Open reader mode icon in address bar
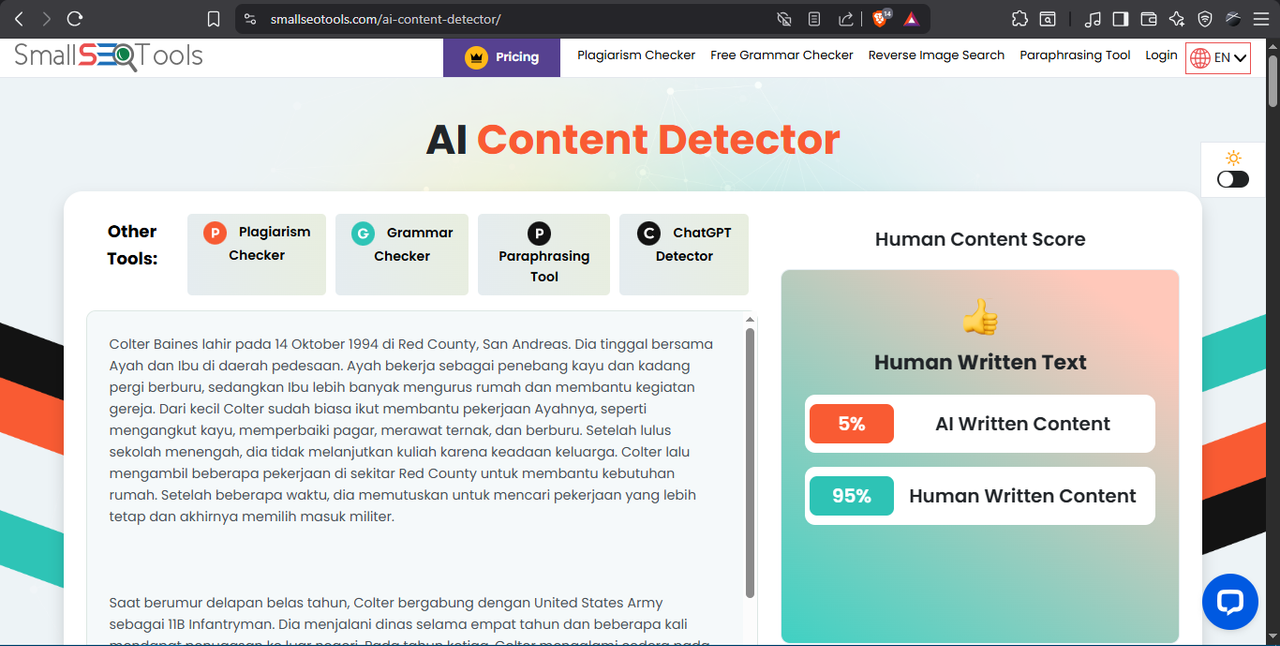Viewport: 1280px width, 646px height. (815, 19)
